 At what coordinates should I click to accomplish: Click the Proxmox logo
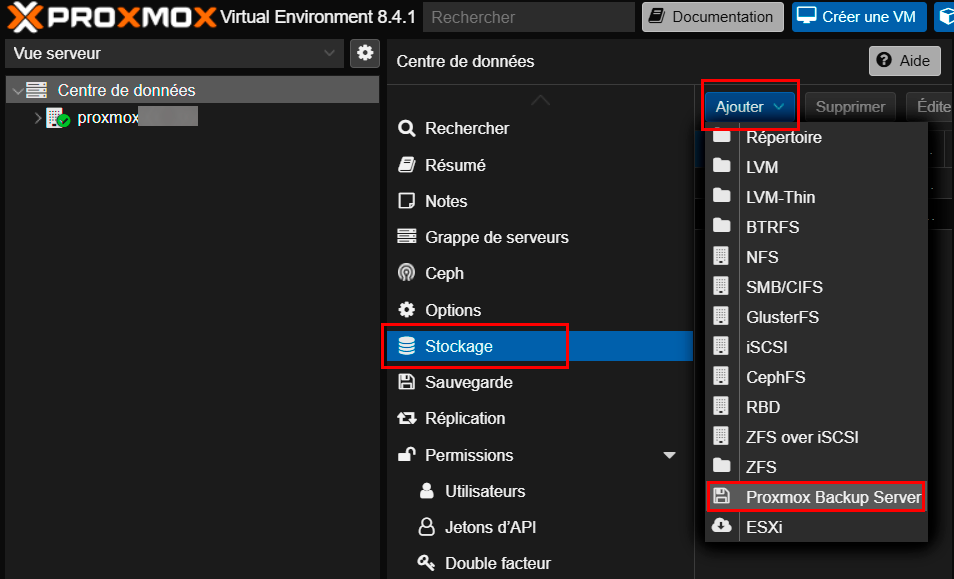point(111,17)
